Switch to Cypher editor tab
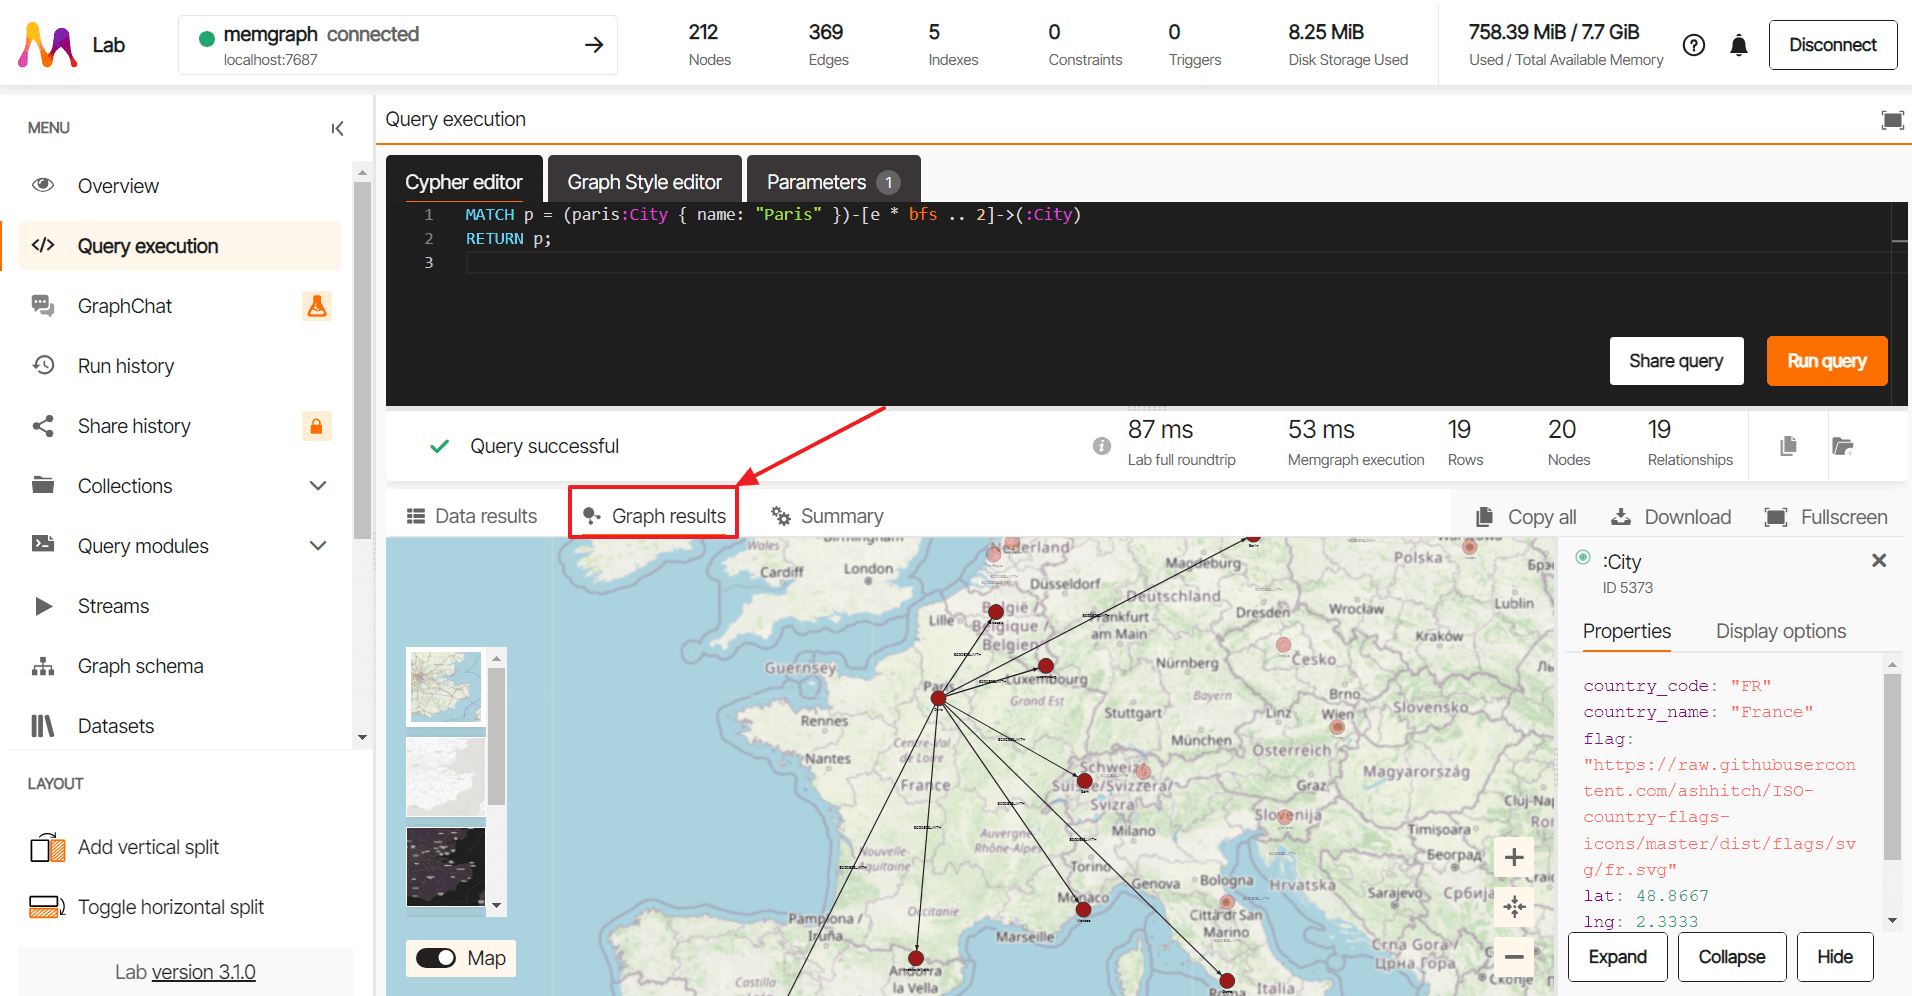The image size is (1912, 996). pyautogui.click(x=464, y=181)
